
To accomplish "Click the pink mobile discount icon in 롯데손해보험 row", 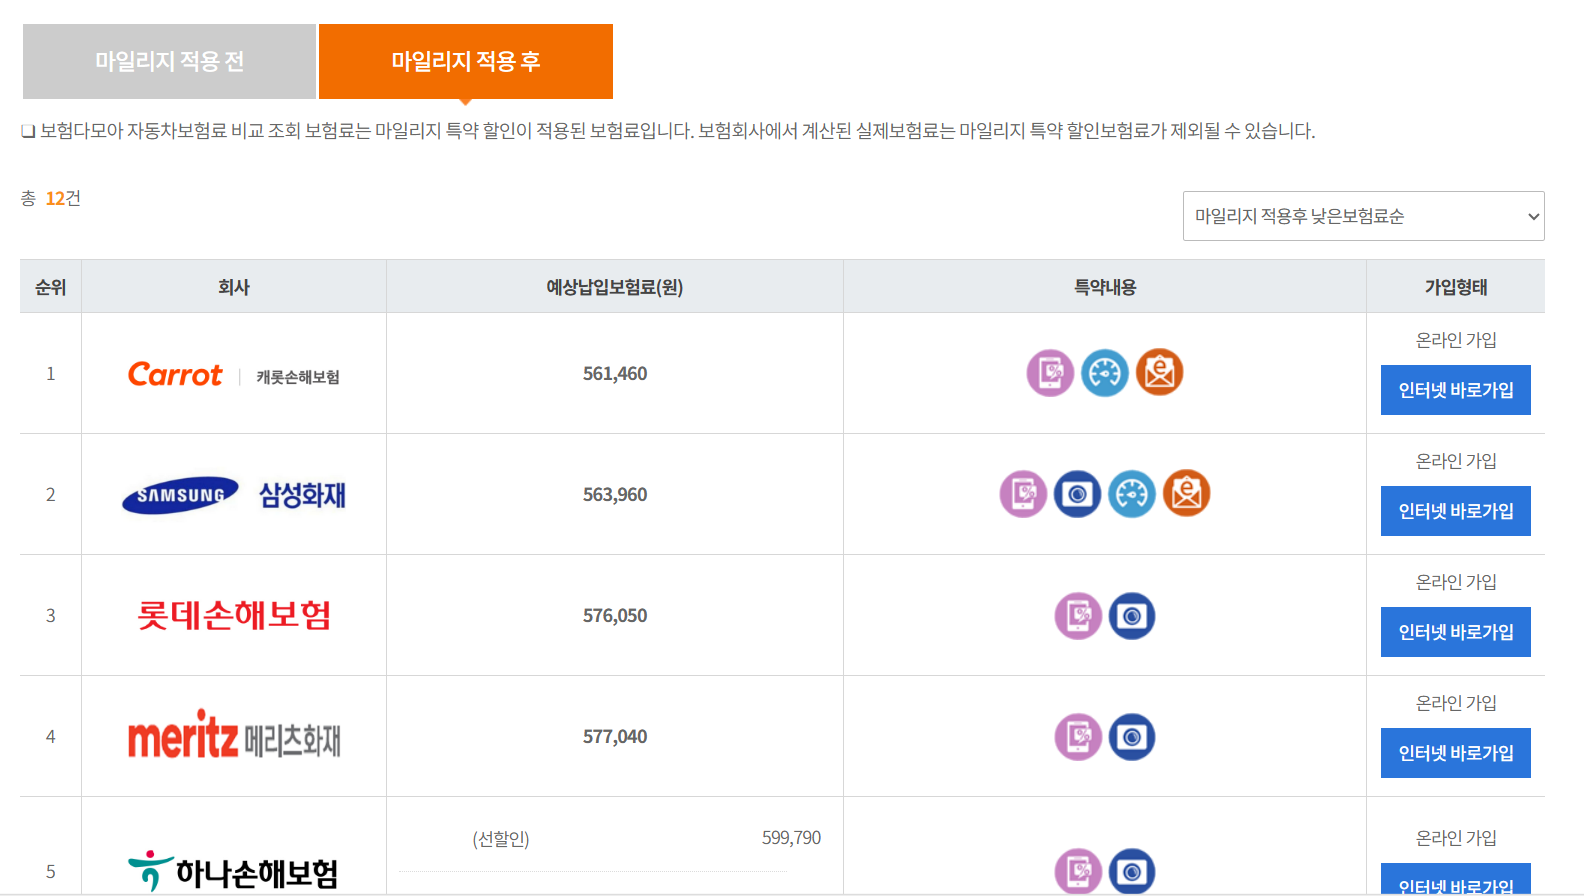I will tap(1078, 616).
